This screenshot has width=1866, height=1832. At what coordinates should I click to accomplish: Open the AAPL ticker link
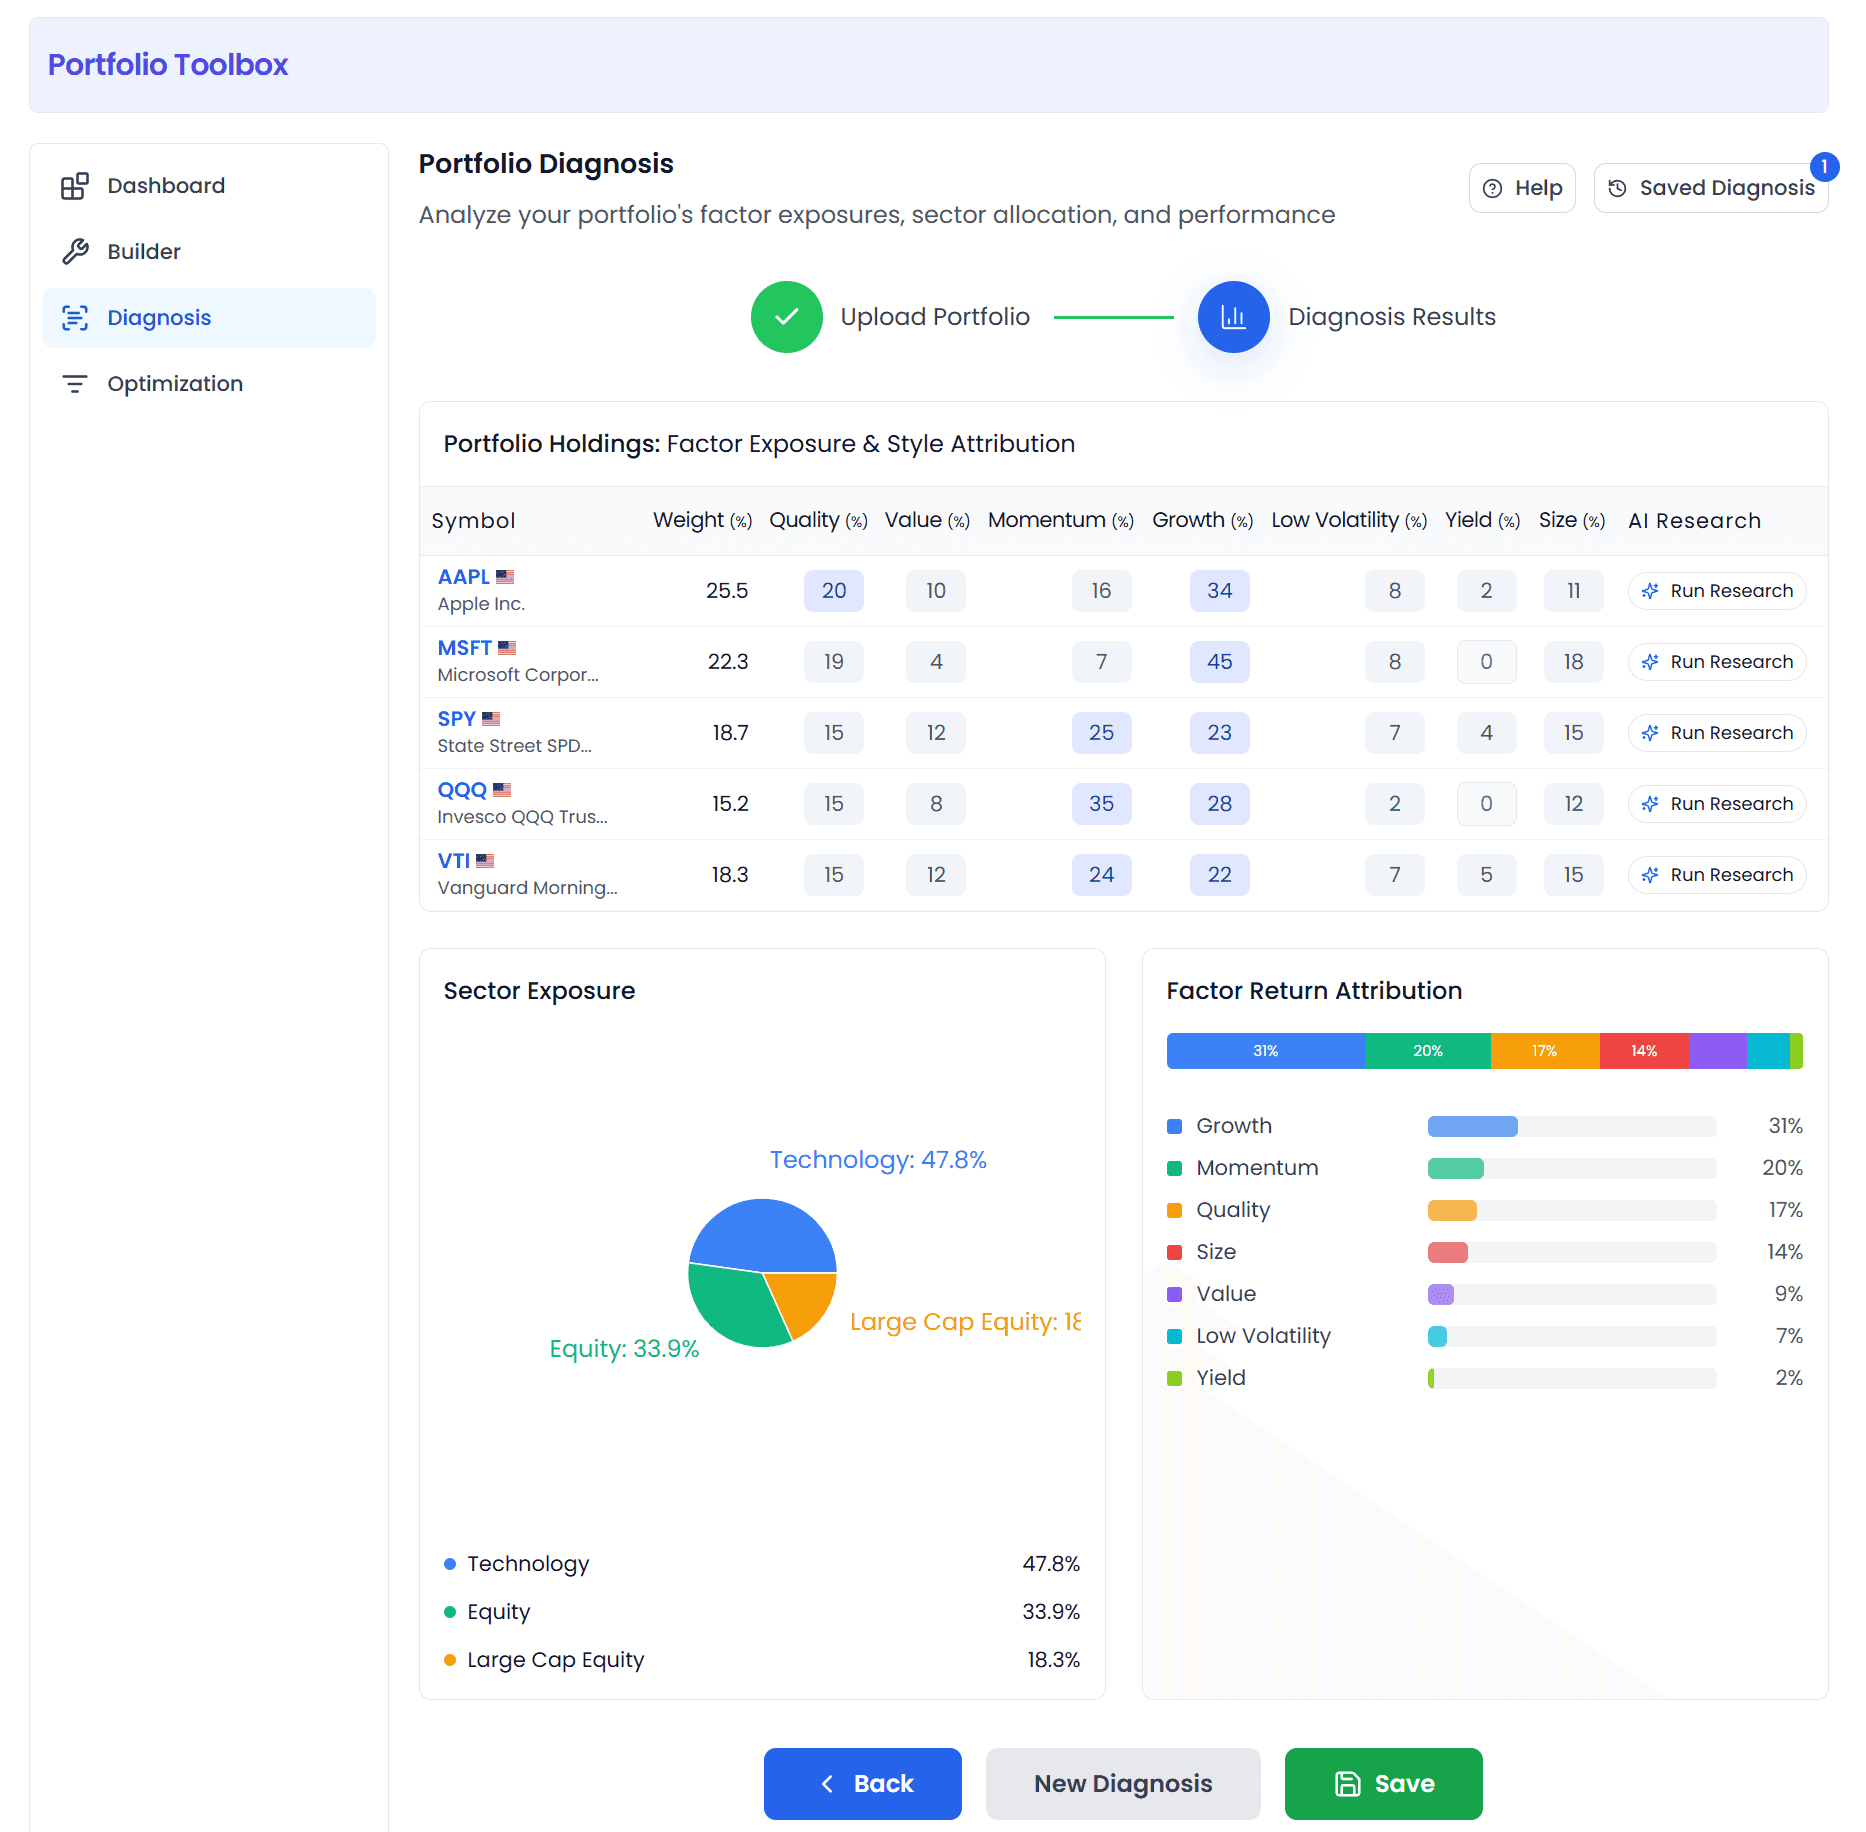pos(463,577)
